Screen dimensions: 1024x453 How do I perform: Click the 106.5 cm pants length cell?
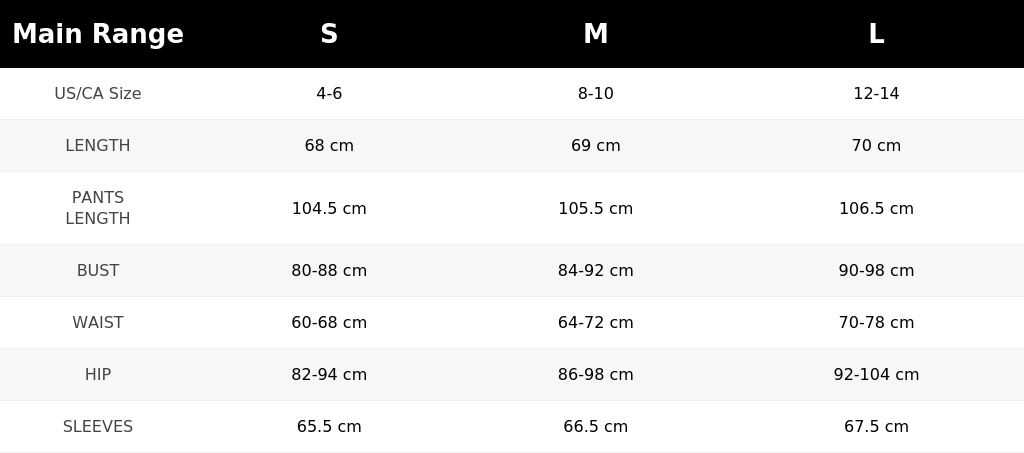pos(876,208)
